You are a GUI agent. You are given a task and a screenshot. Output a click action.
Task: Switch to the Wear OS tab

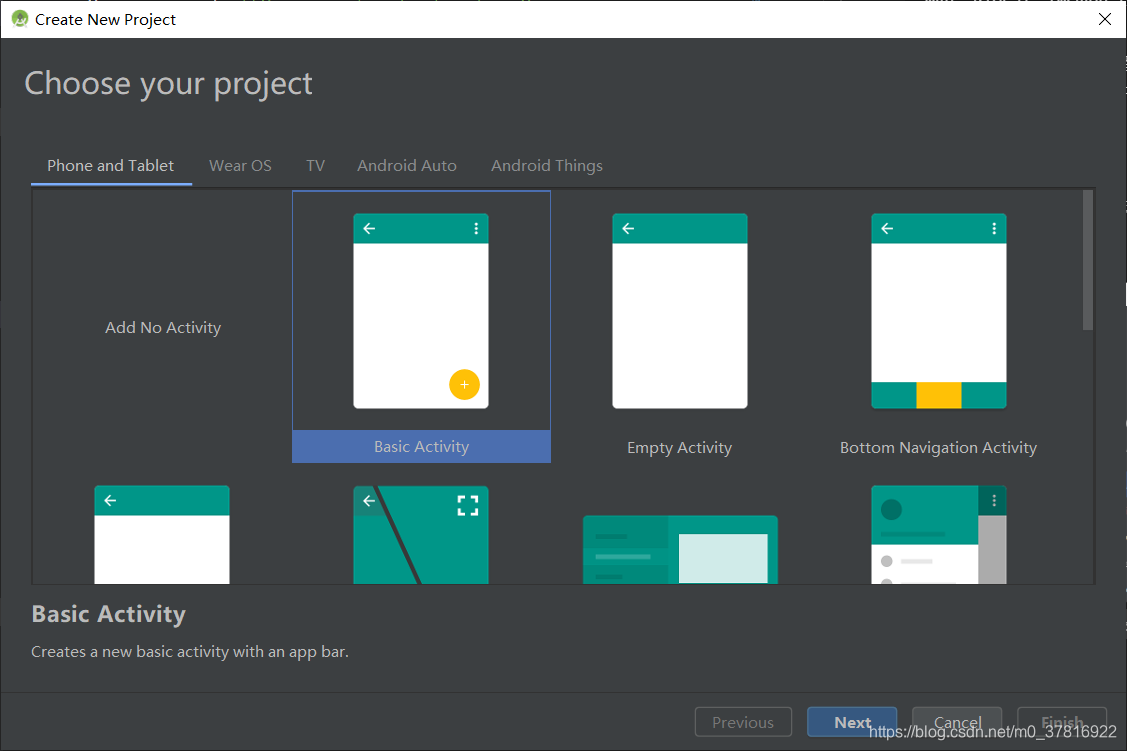240,166
